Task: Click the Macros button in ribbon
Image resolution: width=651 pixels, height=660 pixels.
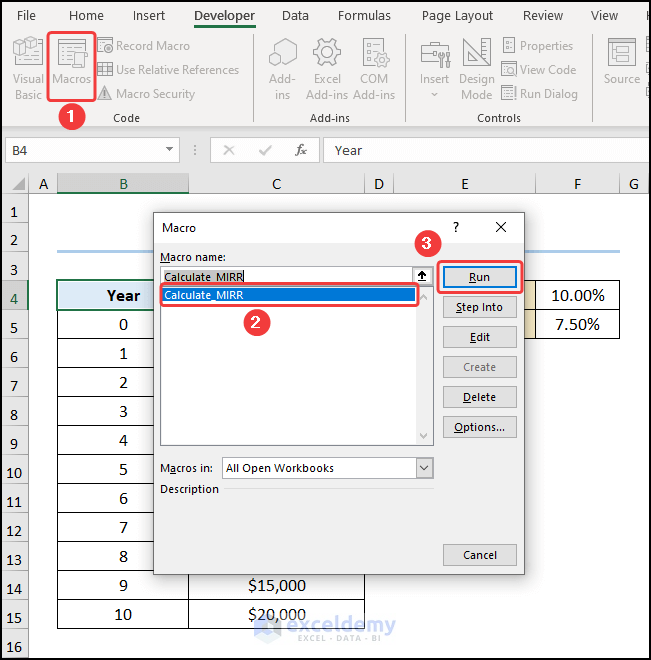Action: [x=72, y=67]
